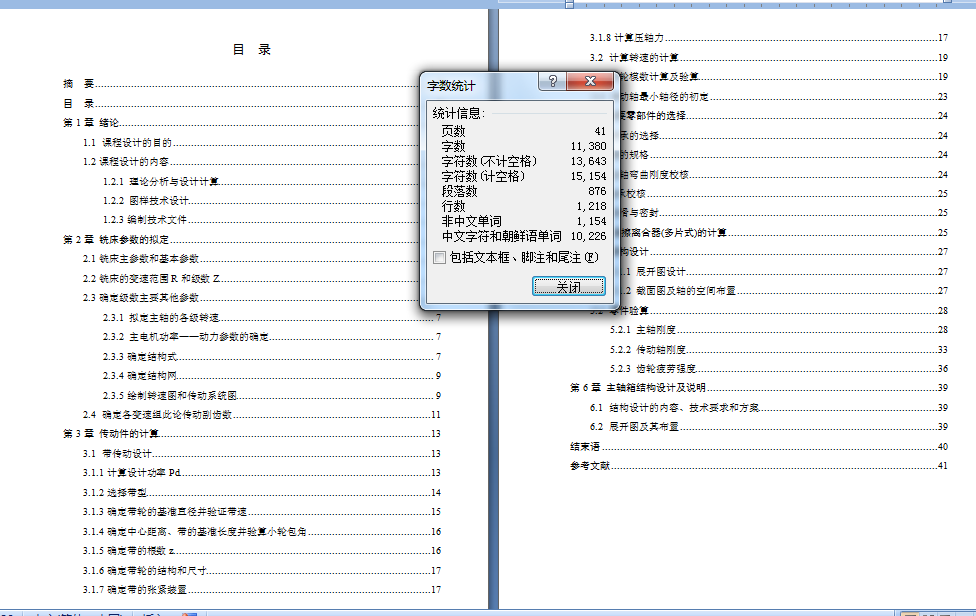Click the 字符数(不计空格) value 13,643
Image resolution: width=976 pixels, height=616 pixels.
coord(588,161)
